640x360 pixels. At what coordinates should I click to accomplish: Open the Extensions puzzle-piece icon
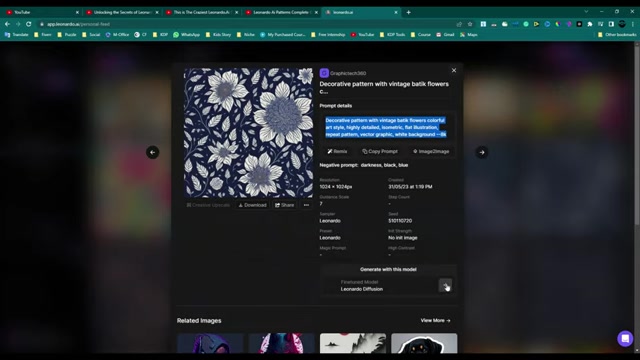coord(590,24)
